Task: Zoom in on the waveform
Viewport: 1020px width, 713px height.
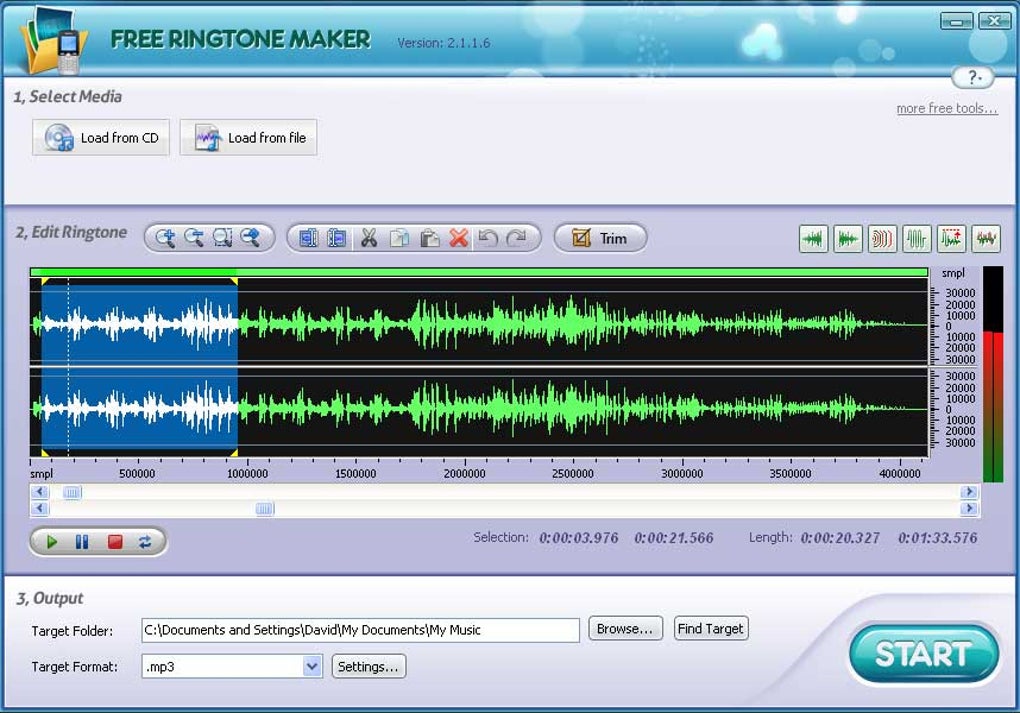Action: [x=164, y=237]
